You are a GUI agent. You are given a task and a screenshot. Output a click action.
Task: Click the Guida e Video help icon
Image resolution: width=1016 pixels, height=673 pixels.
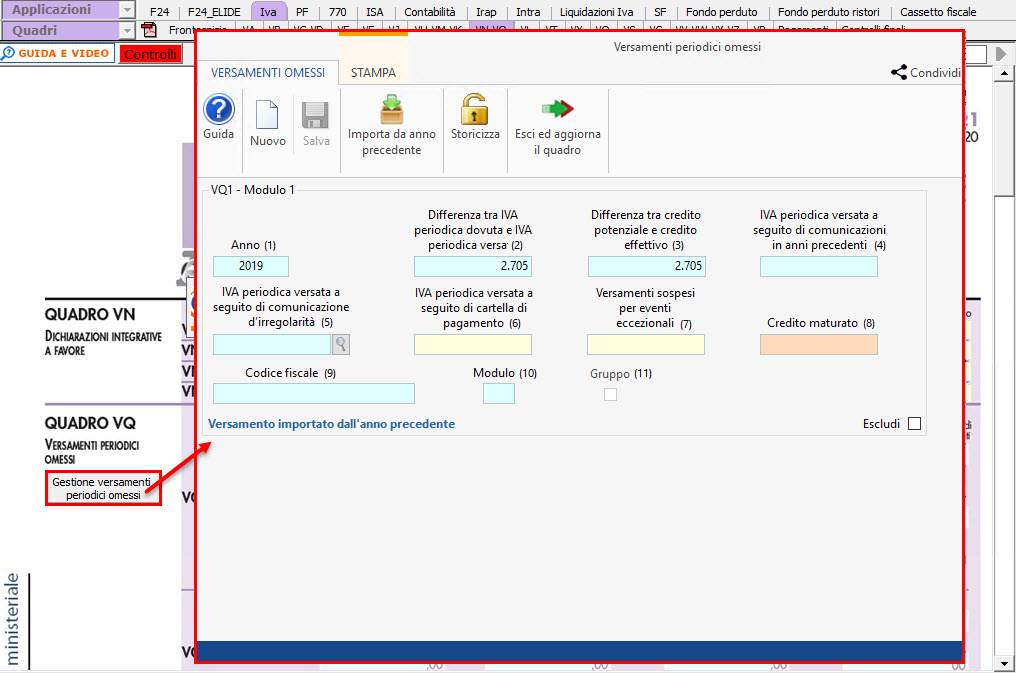(8, 53)
